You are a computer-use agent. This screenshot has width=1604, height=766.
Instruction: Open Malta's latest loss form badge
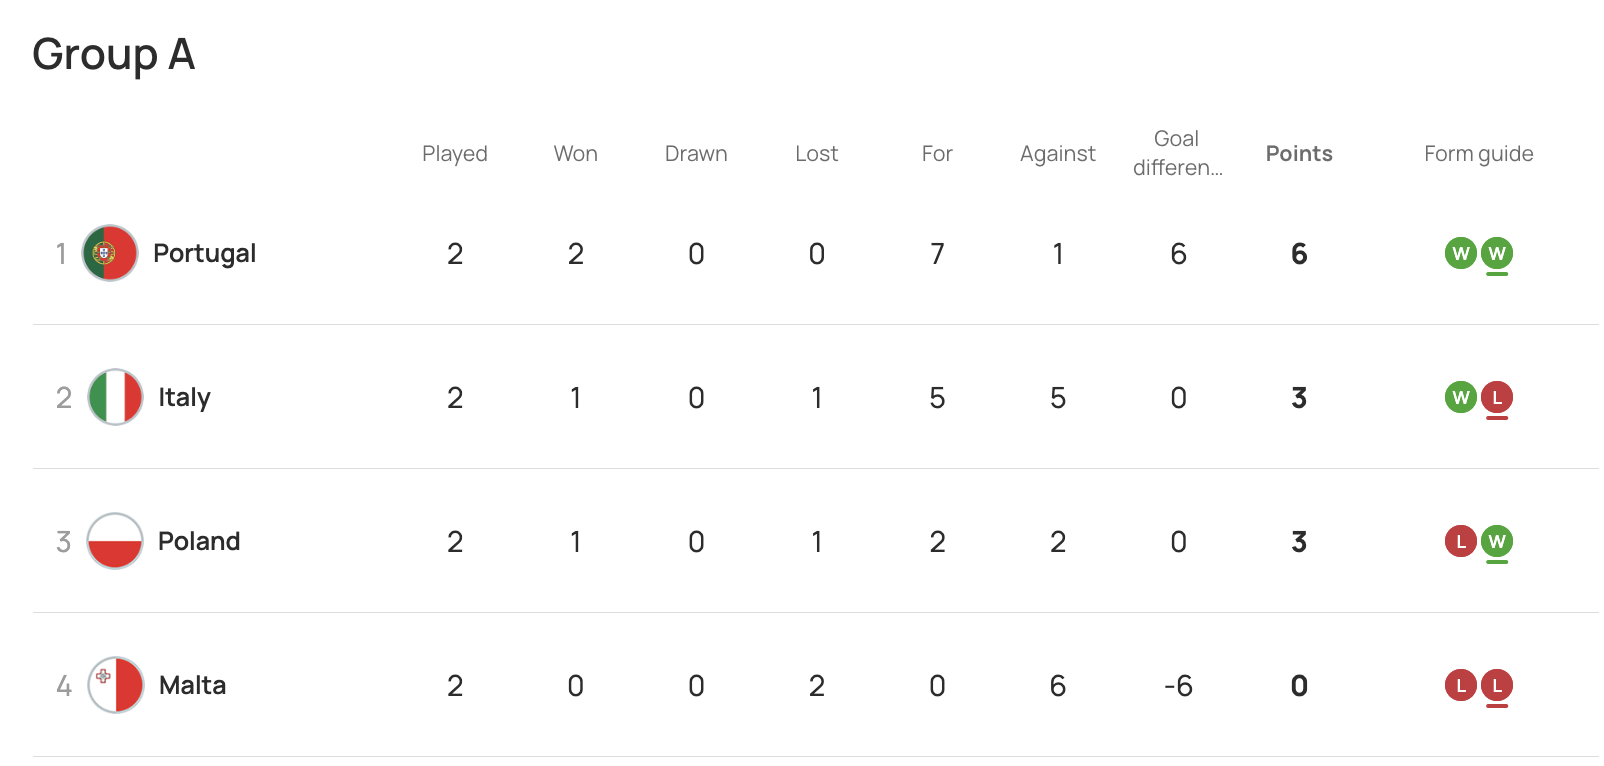coord(1497,685)
